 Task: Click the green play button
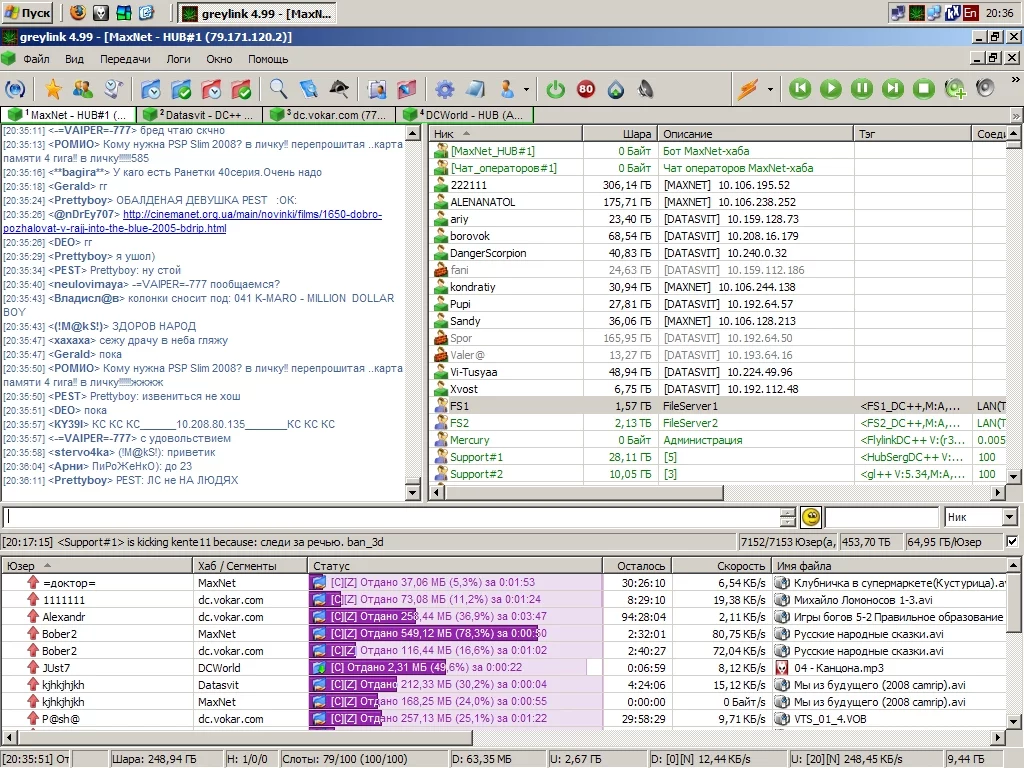[x=831, y=89]
